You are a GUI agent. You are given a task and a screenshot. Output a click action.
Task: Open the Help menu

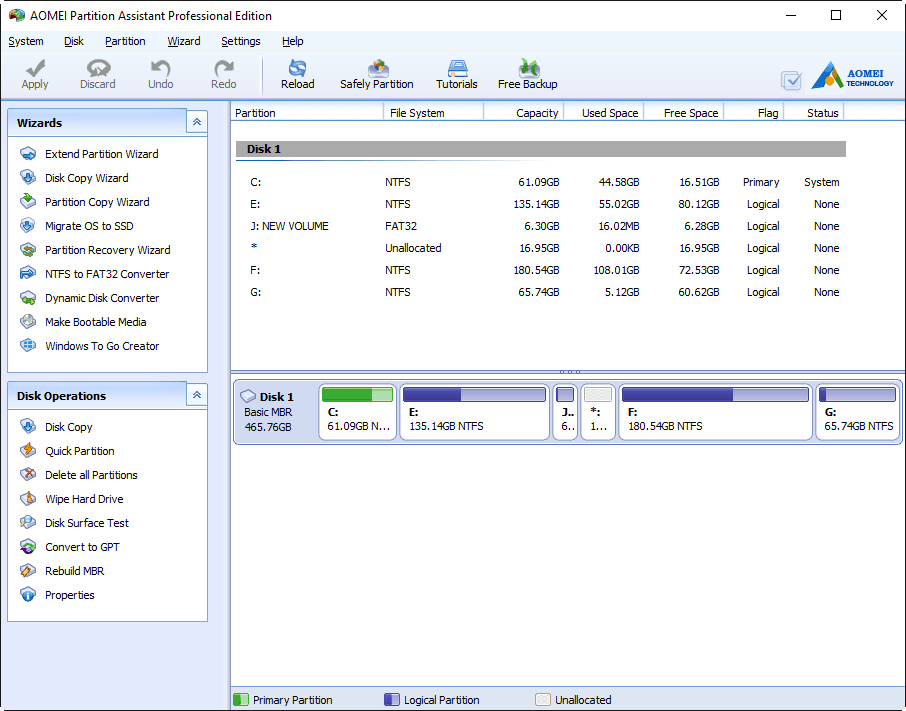pos(293,41)
